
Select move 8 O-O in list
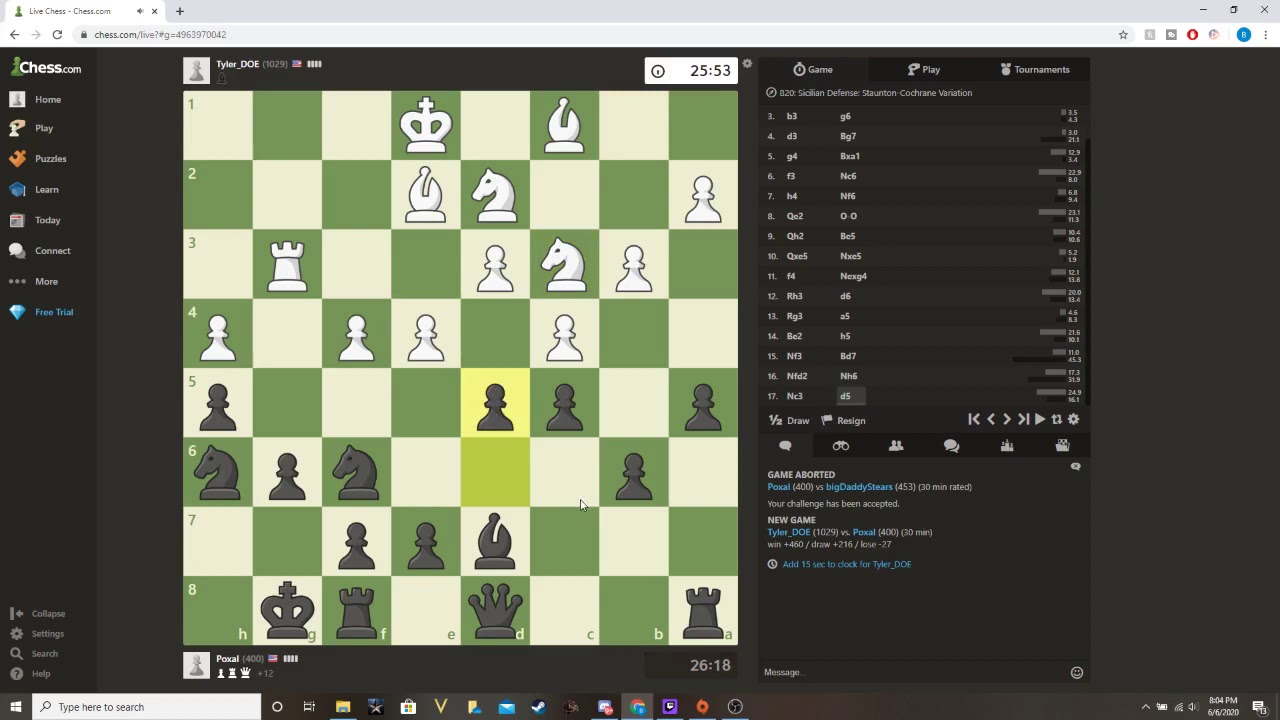coord(848,216)
